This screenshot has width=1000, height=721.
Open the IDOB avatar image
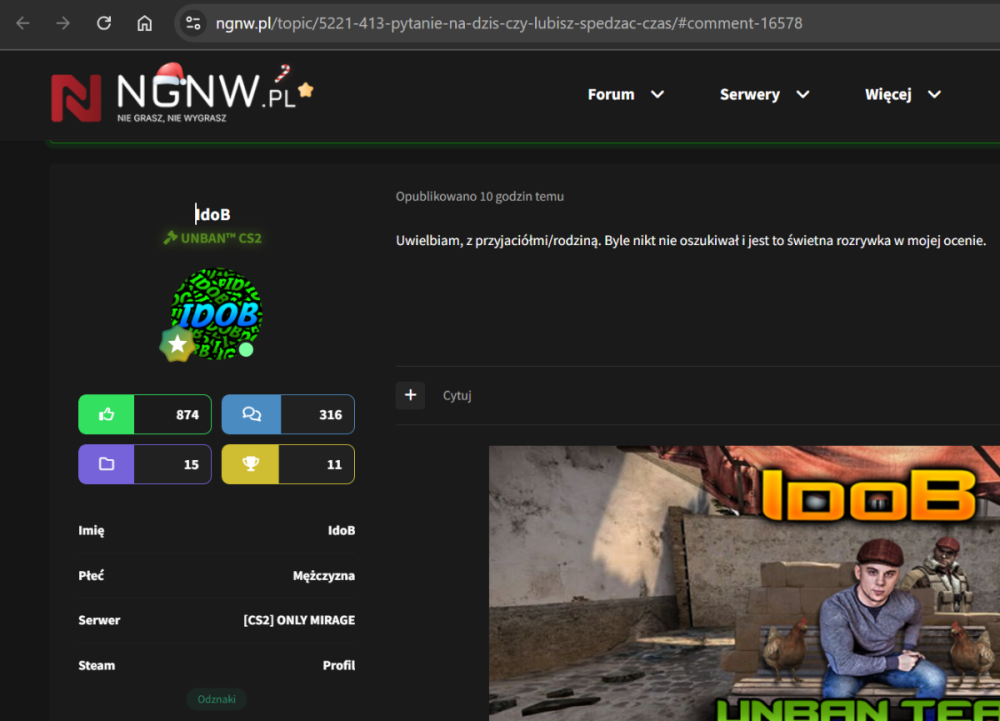[216, 314]
